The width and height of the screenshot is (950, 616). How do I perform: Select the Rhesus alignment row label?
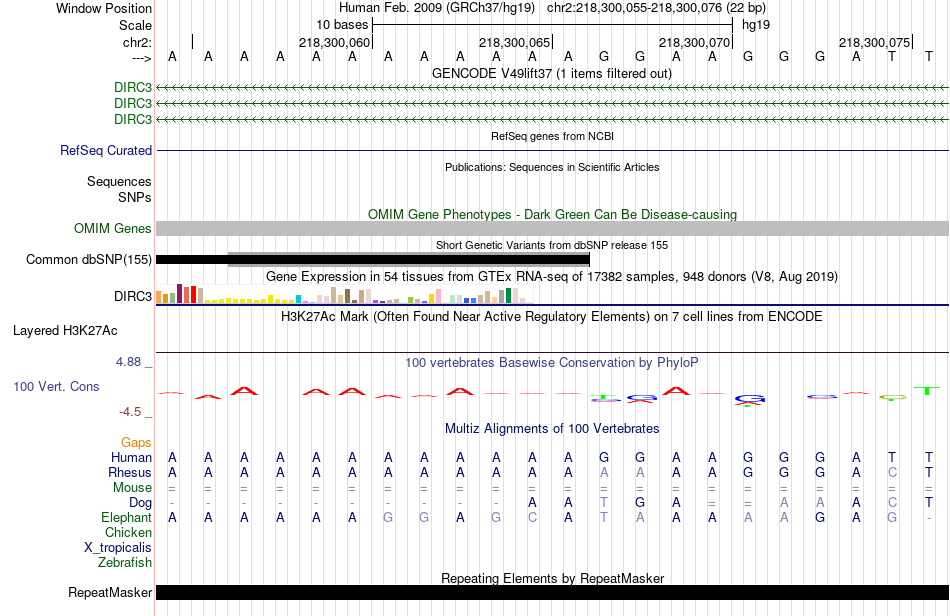[x=130, y=472]
